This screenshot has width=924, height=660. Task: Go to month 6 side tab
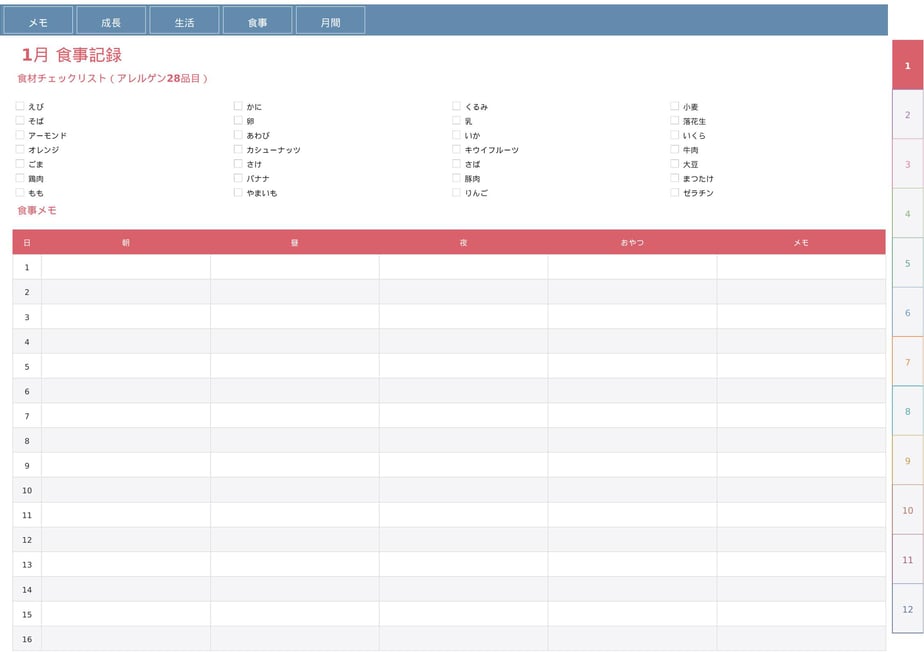(x=908, y=312)
